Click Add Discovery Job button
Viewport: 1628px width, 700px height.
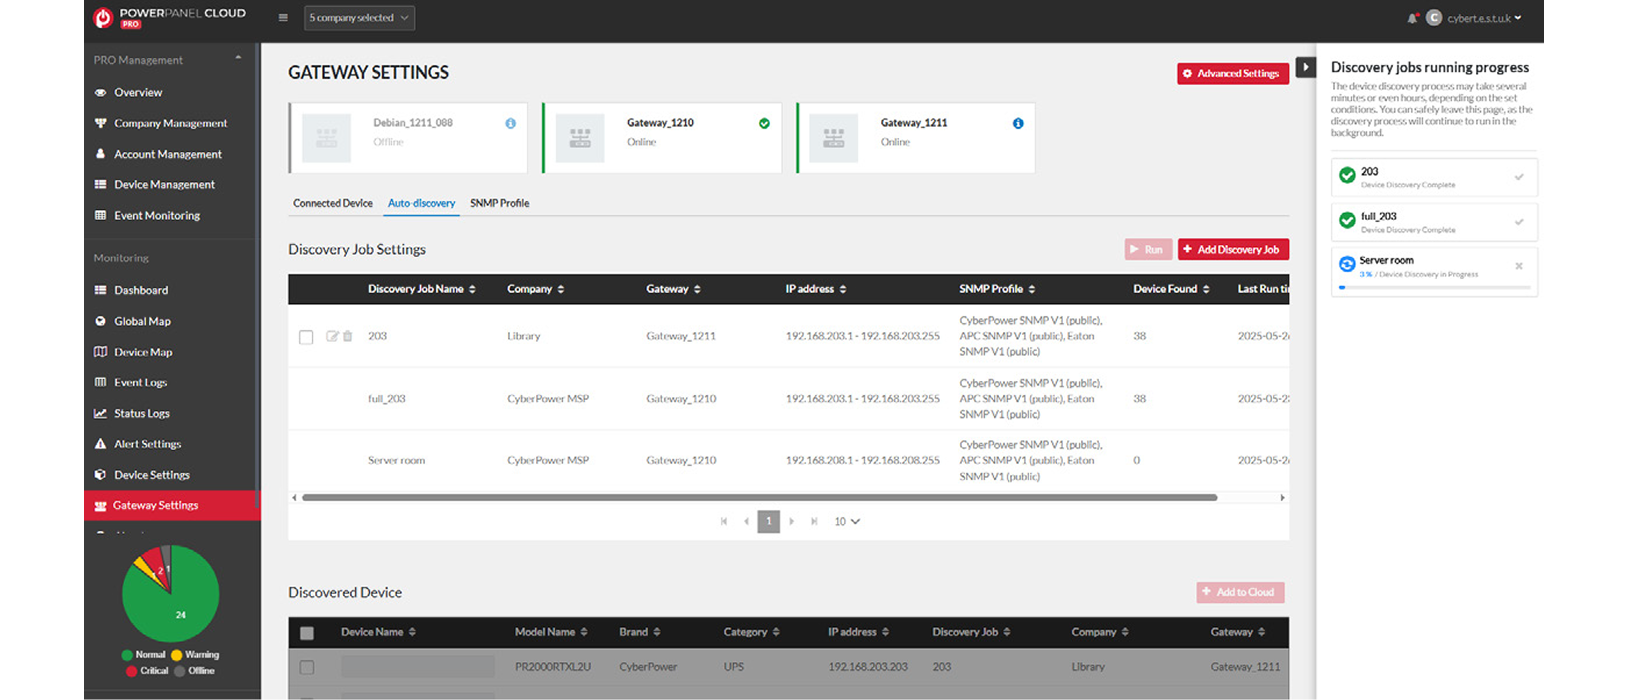pos(1233,249)
